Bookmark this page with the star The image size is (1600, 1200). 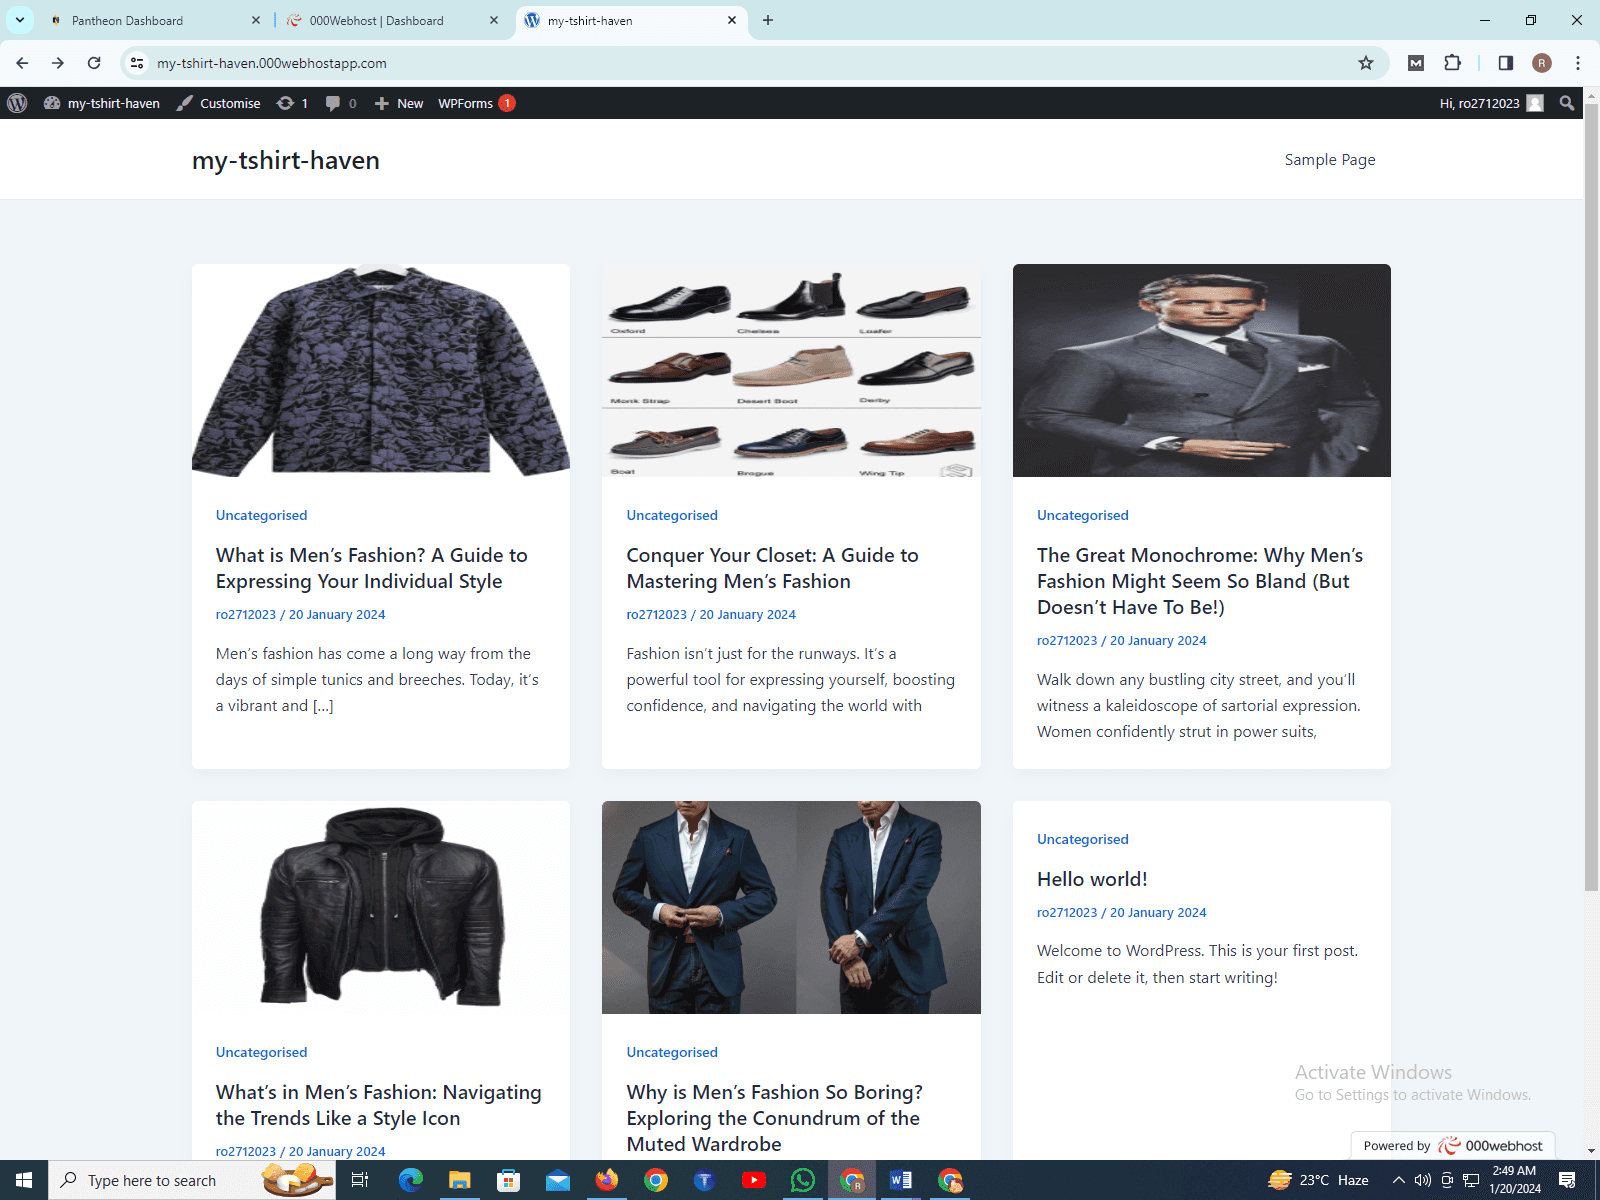coord(1366,63)
